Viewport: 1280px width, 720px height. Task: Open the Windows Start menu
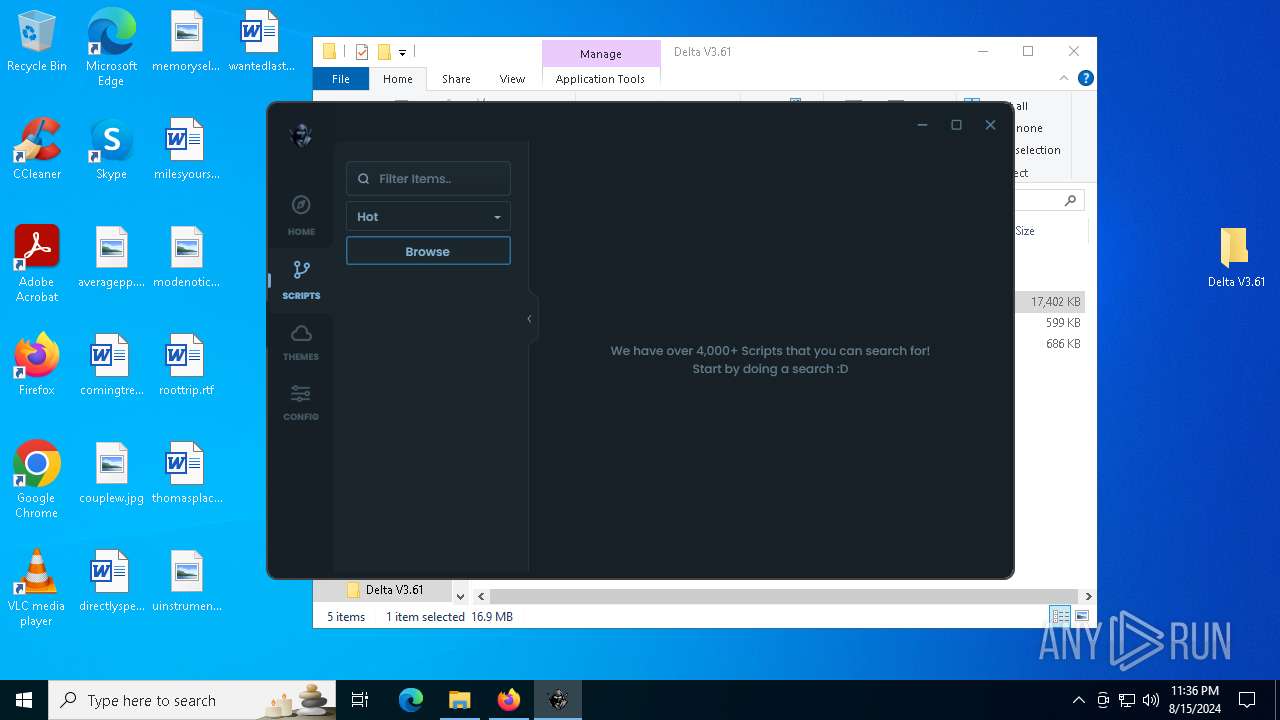pos(24,700)
